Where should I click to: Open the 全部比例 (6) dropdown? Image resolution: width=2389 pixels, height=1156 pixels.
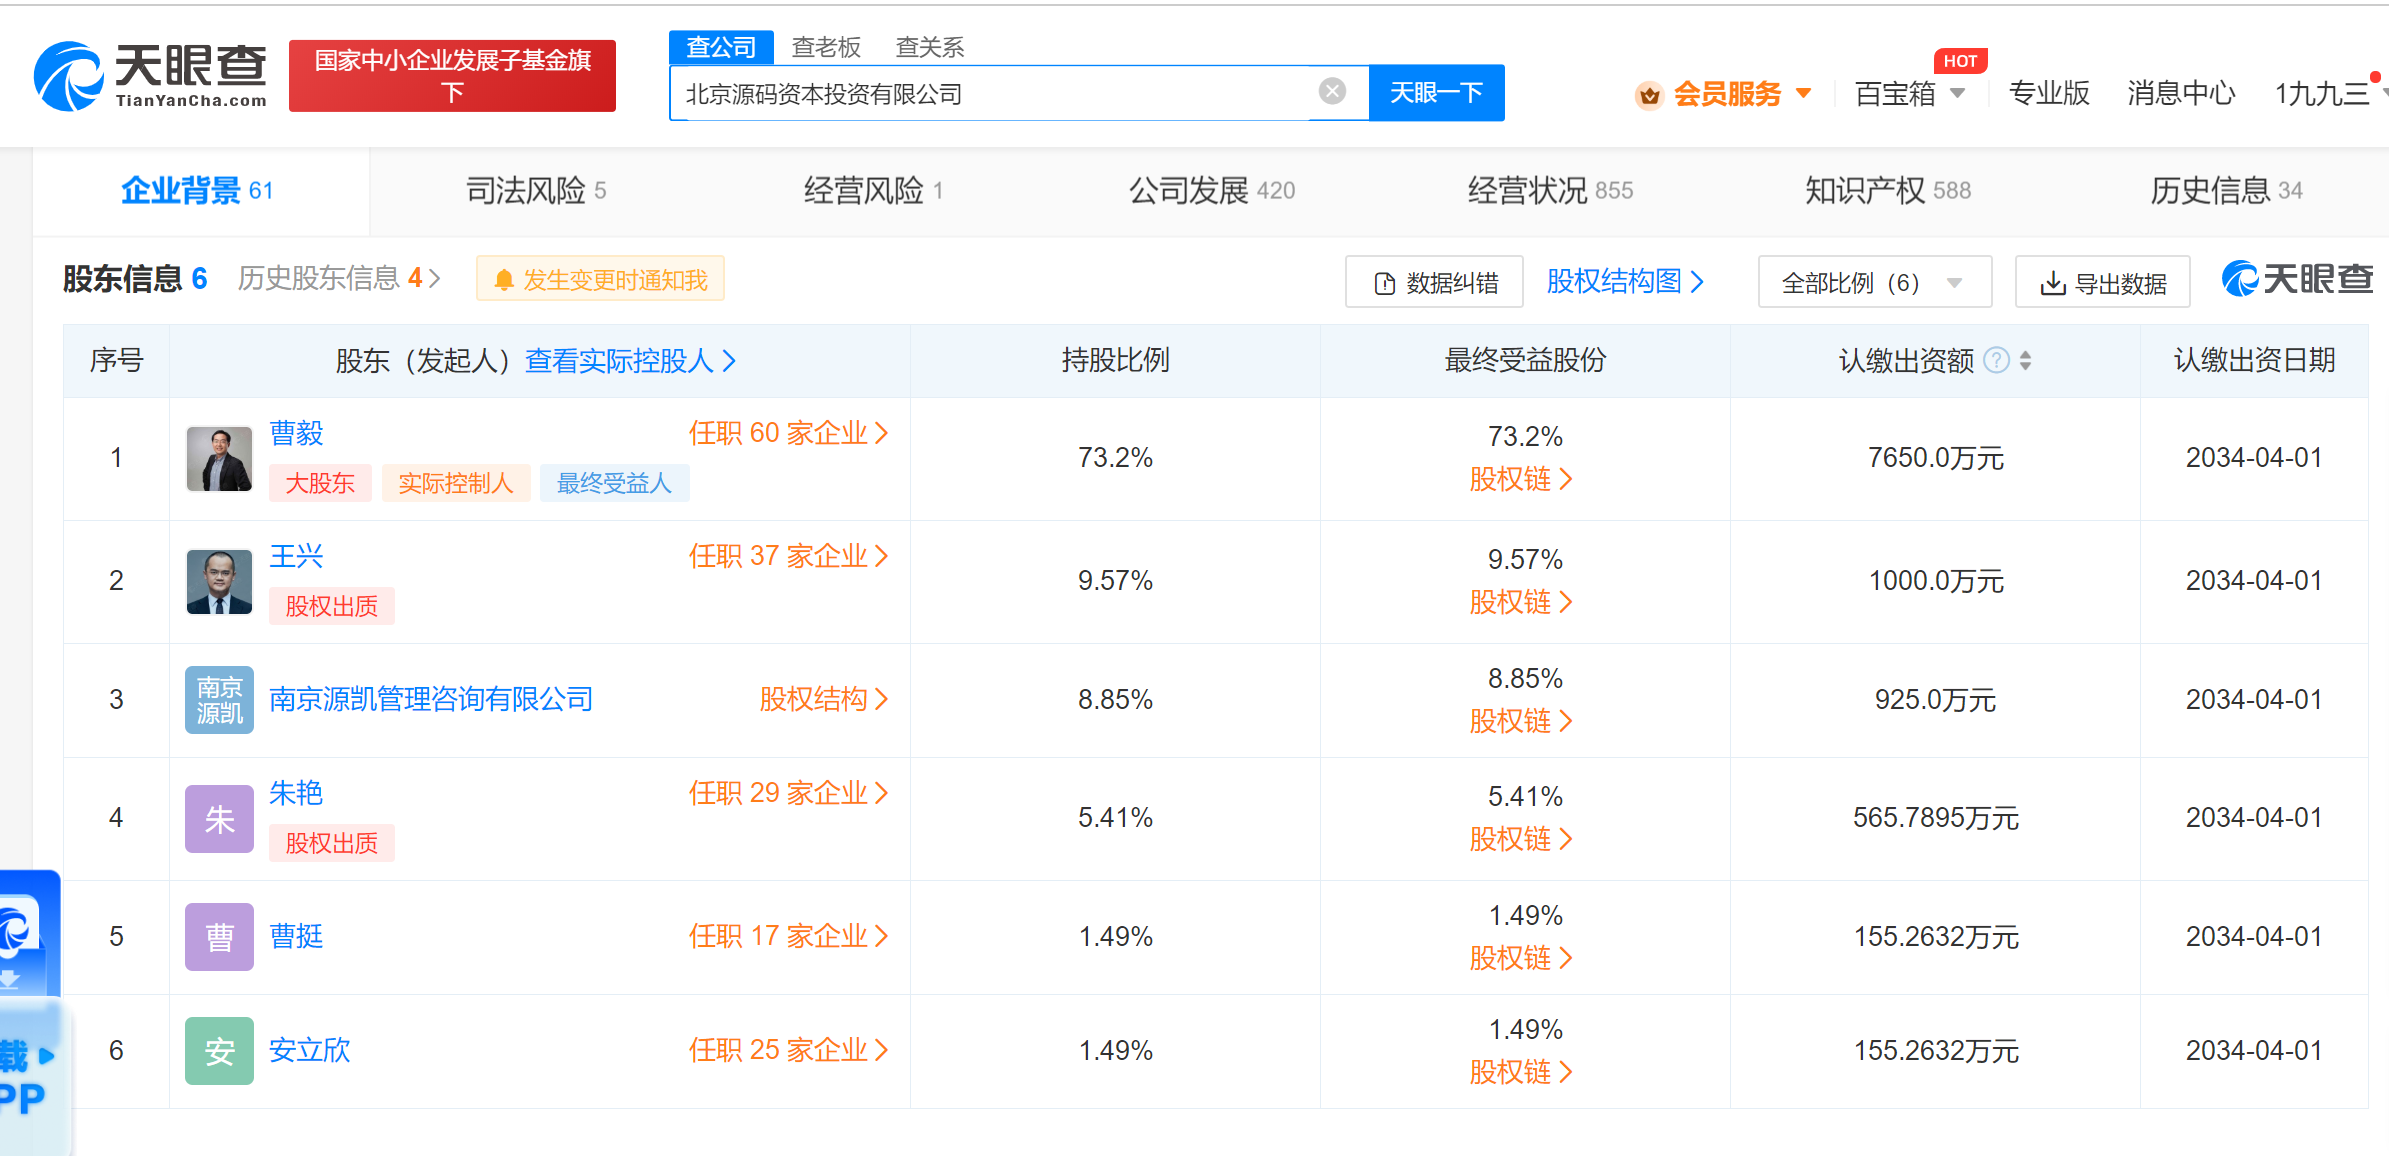[1874, 282]
